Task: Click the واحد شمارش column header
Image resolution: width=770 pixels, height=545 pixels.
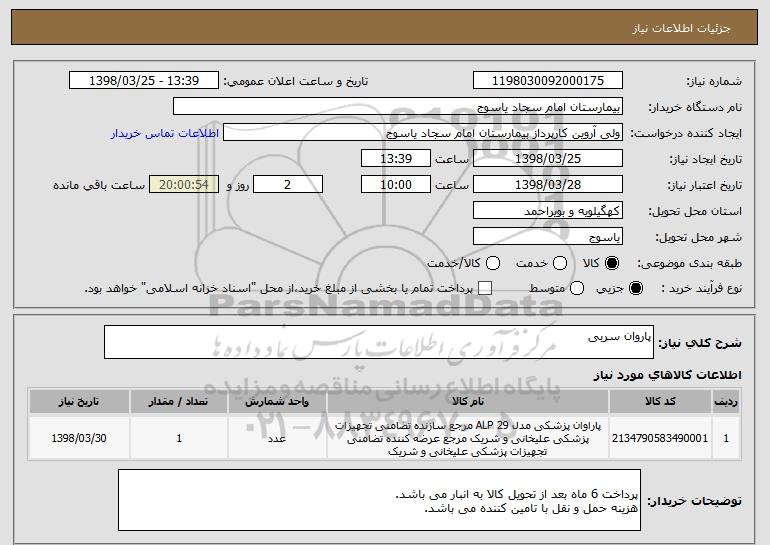Action: pyautogui.click(x=277, y=402)
